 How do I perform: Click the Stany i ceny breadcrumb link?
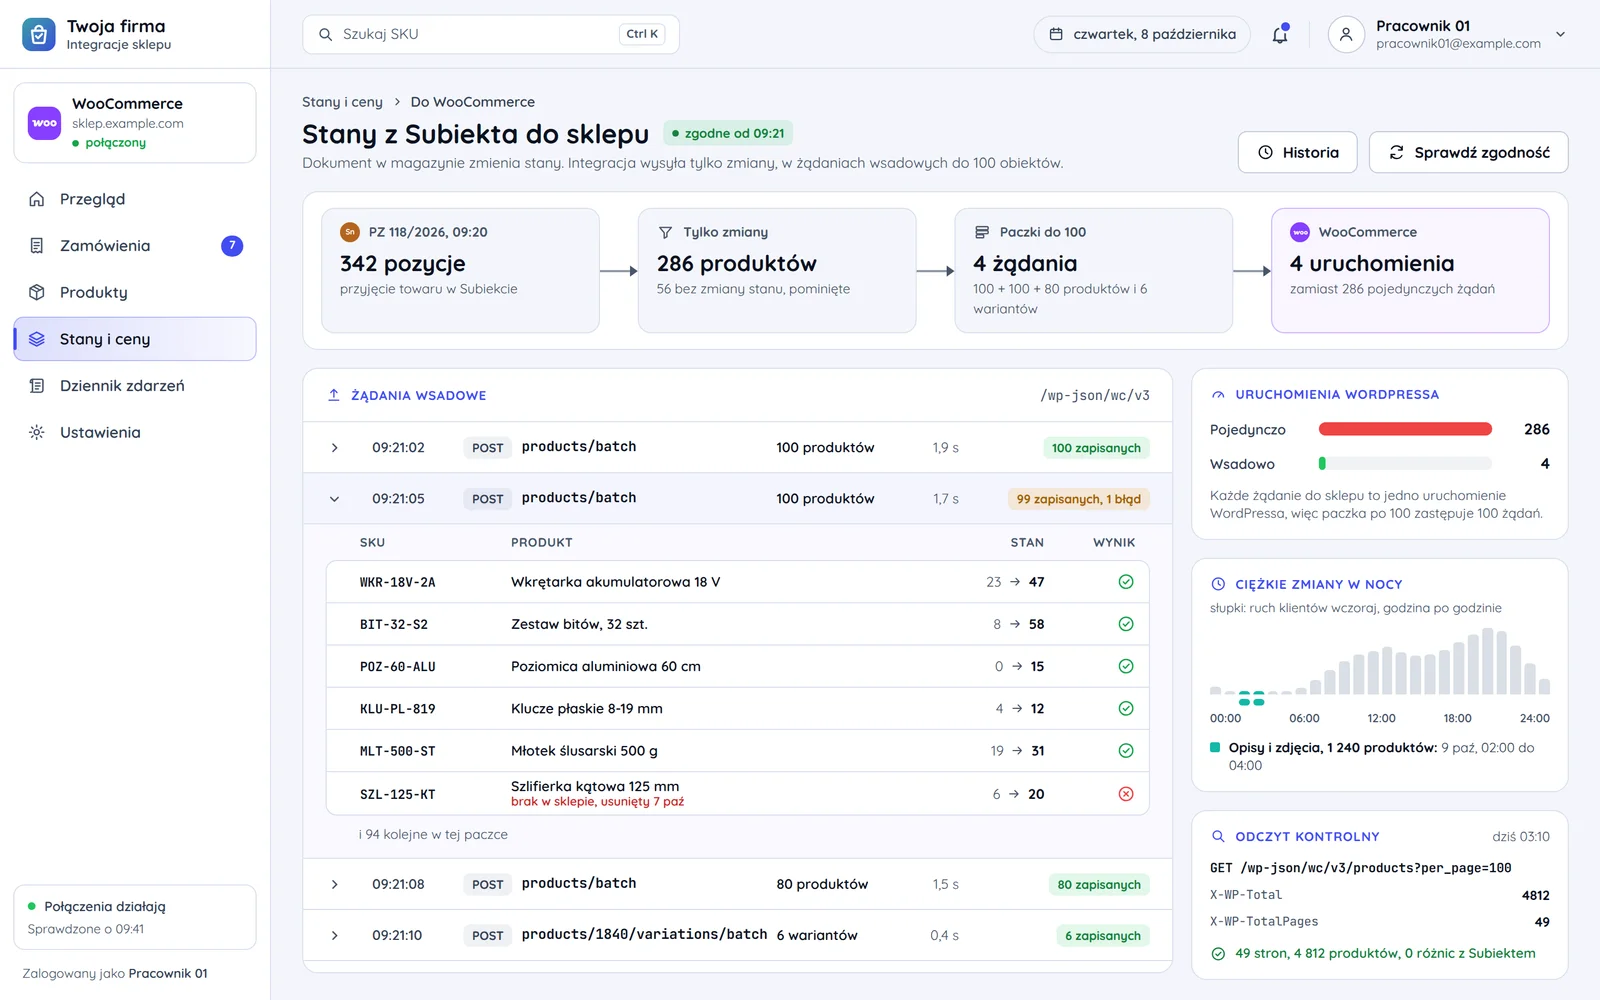pyautogui.click(x=342, y=102)
